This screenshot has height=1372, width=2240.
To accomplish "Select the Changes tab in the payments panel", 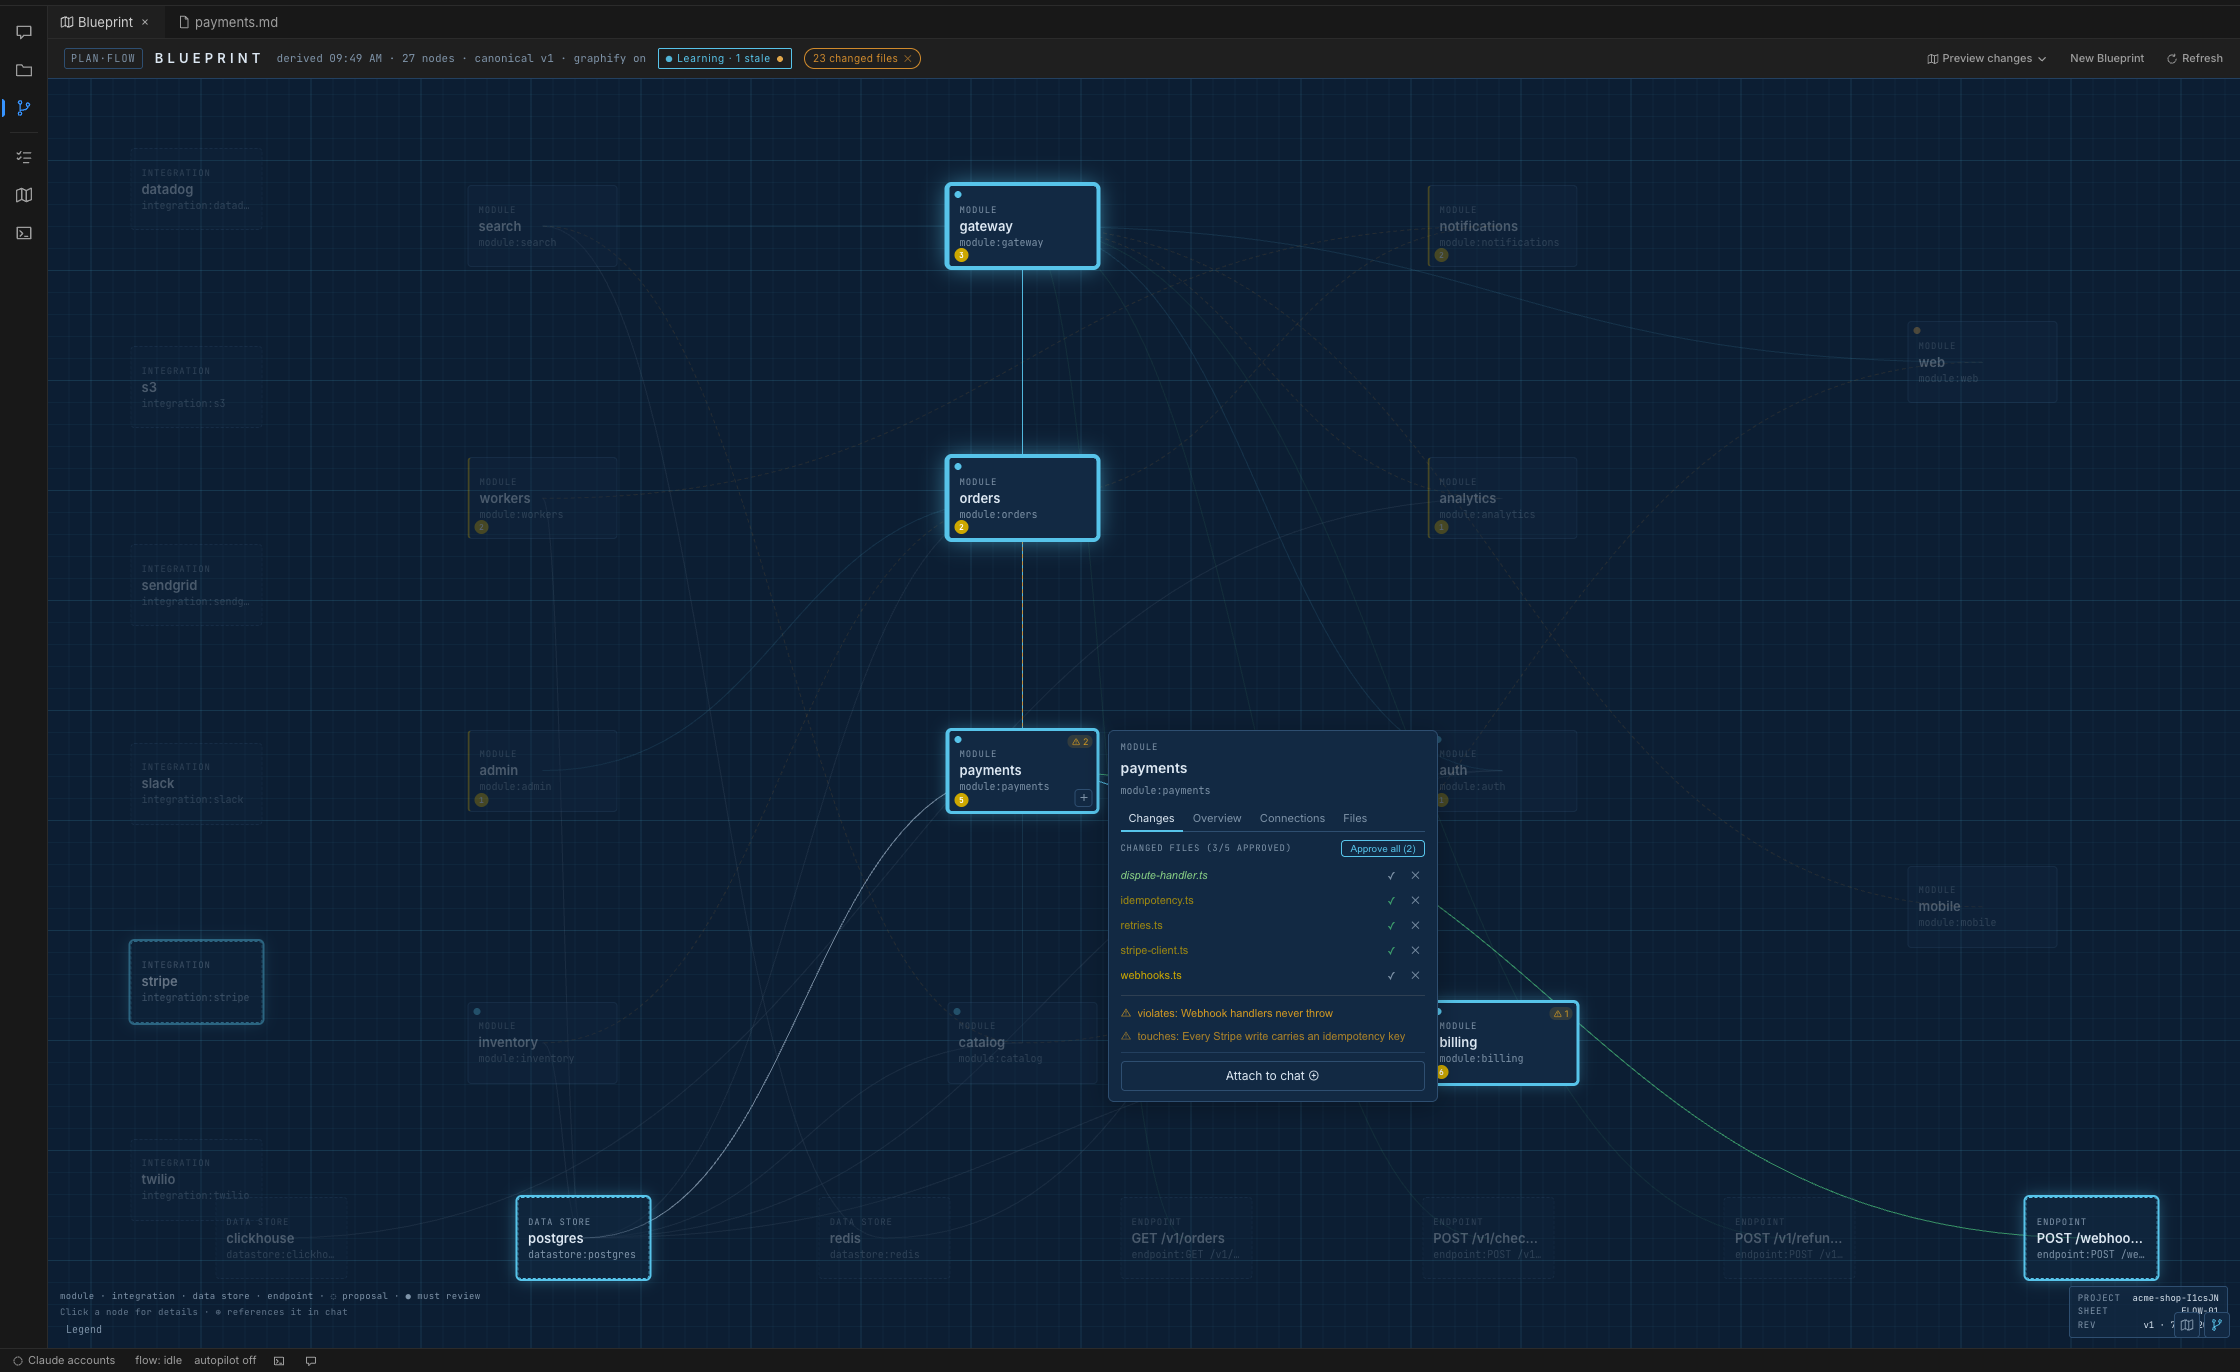I will click(1151, 819).
